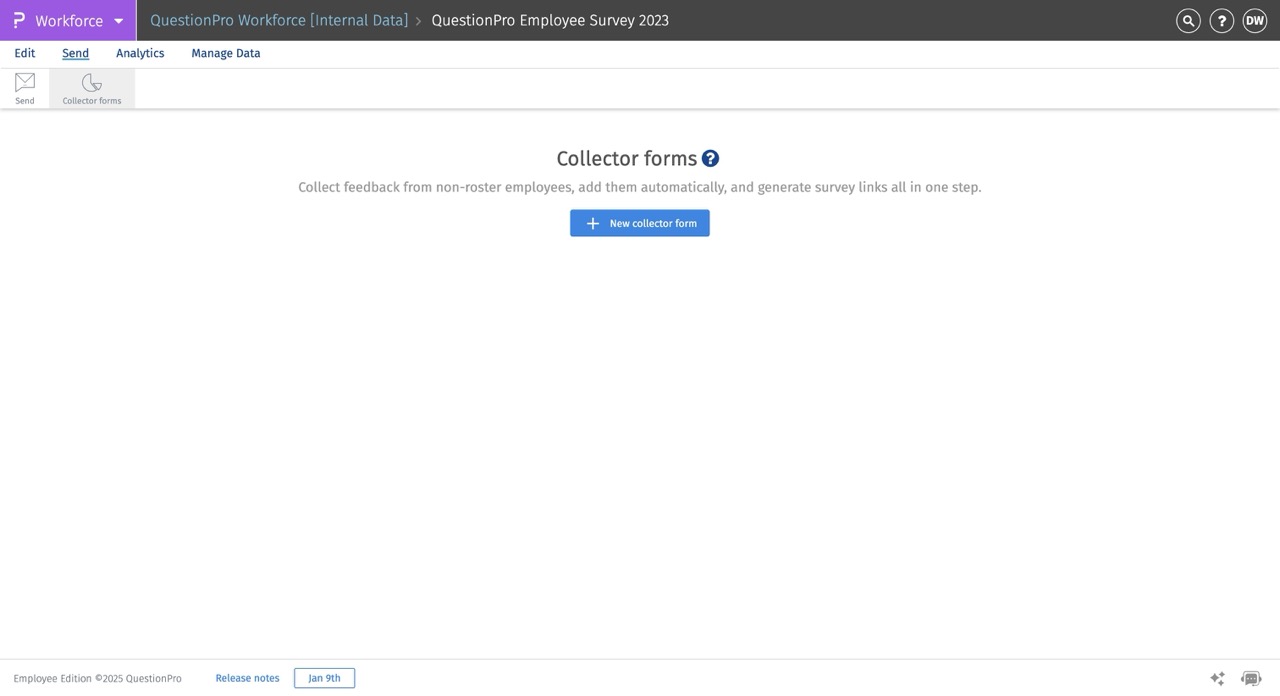This screenshot has width=1280, height=696.
Task: Open the help question mark icon in header
Action: pos(1221,20)
